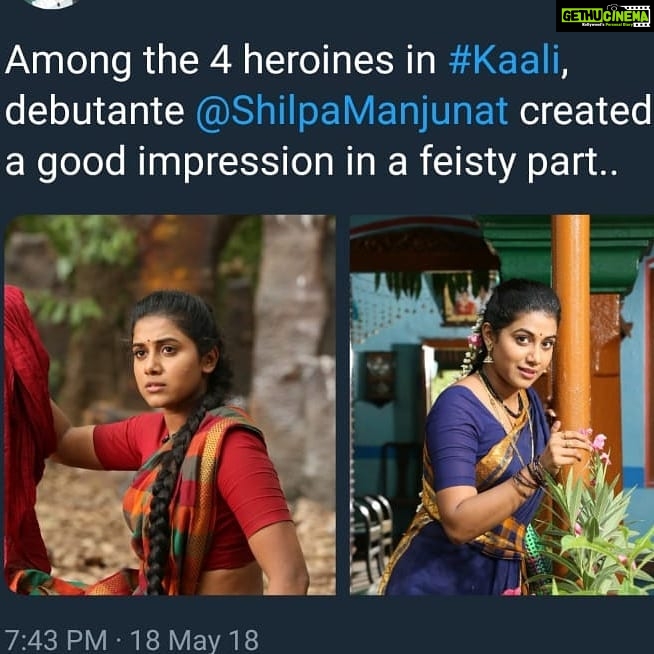Click the Kollywood's Personal Diary tagline
This screenshot has height=654, width=654.
[609, 25]
